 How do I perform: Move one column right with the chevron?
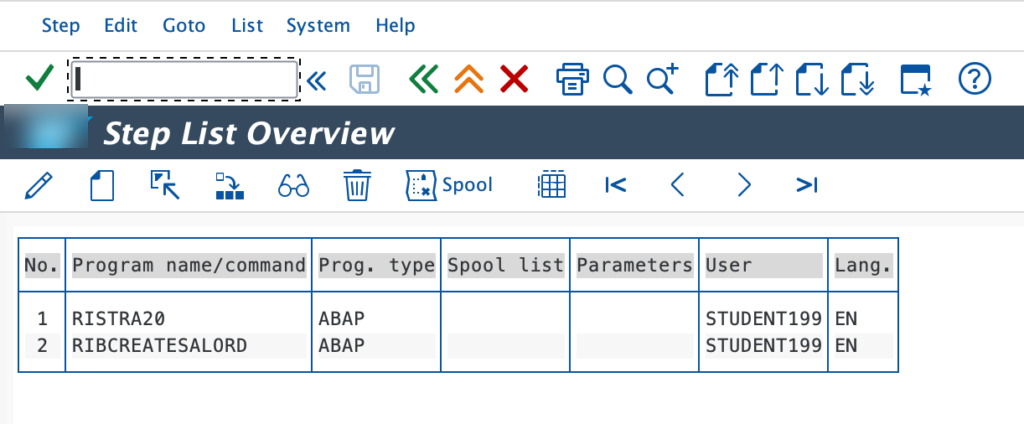click(x=744, y=186)
